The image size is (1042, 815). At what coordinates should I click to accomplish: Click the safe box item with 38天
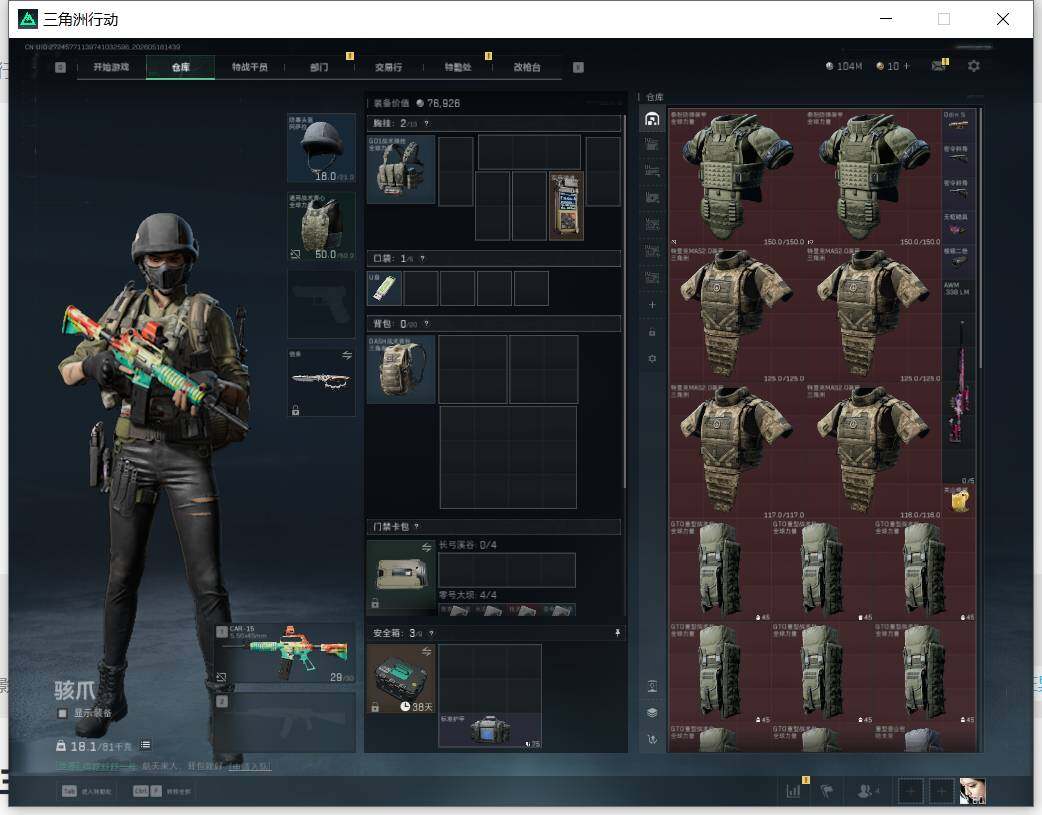(401, 679)
